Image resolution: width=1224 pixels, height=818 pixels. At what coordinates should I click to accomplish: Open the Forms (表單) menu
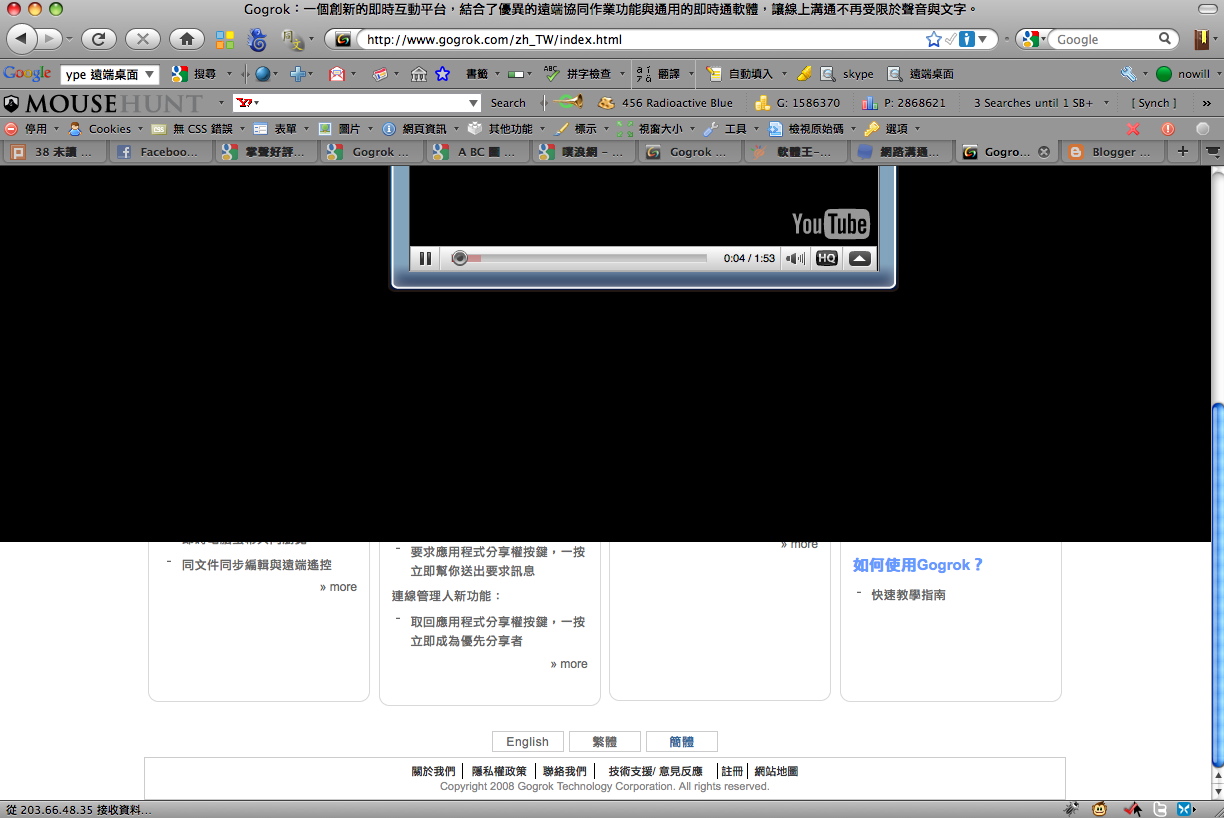click(x=279, y=129)
